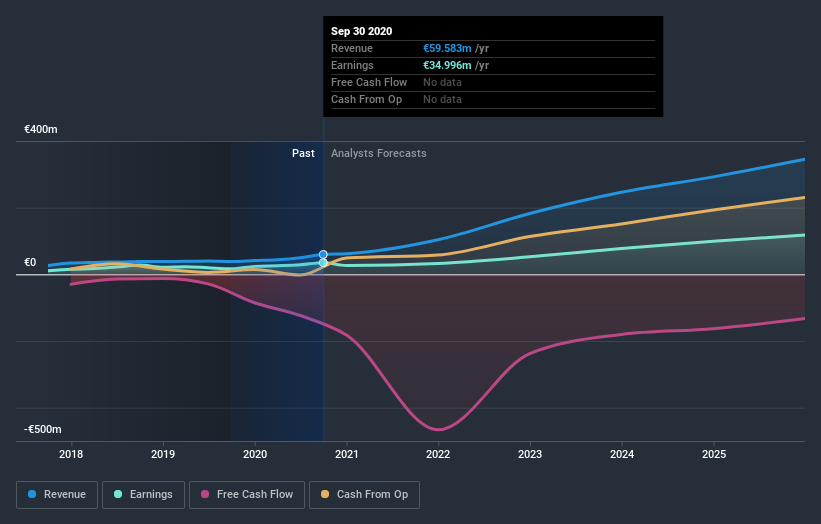The width and height of the screenshot is (821, 524).
Task: Click the Revenue row label in tooltip
Action: pyautogui.click(x=352, y=48)
